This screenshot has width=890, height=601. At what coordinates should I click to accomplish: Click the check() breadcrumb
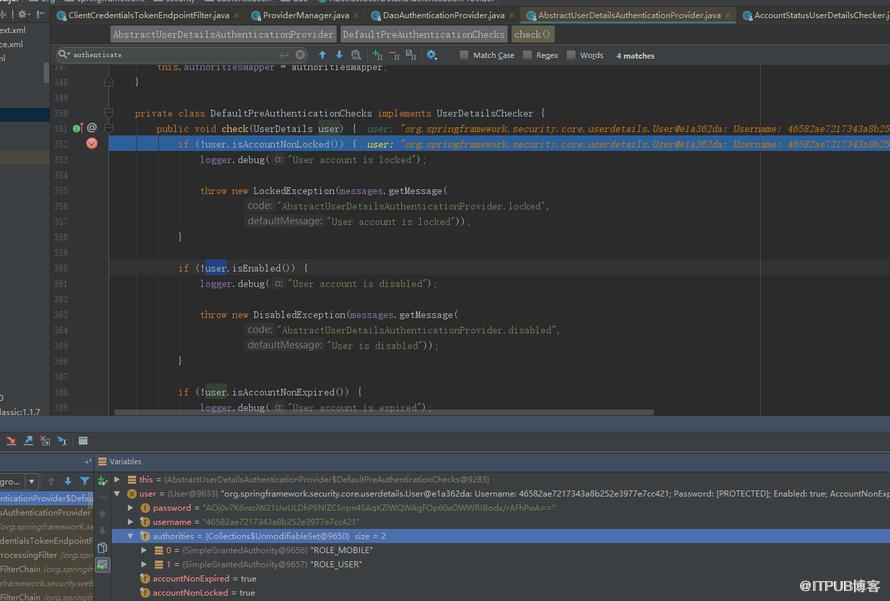pos(532,35)
